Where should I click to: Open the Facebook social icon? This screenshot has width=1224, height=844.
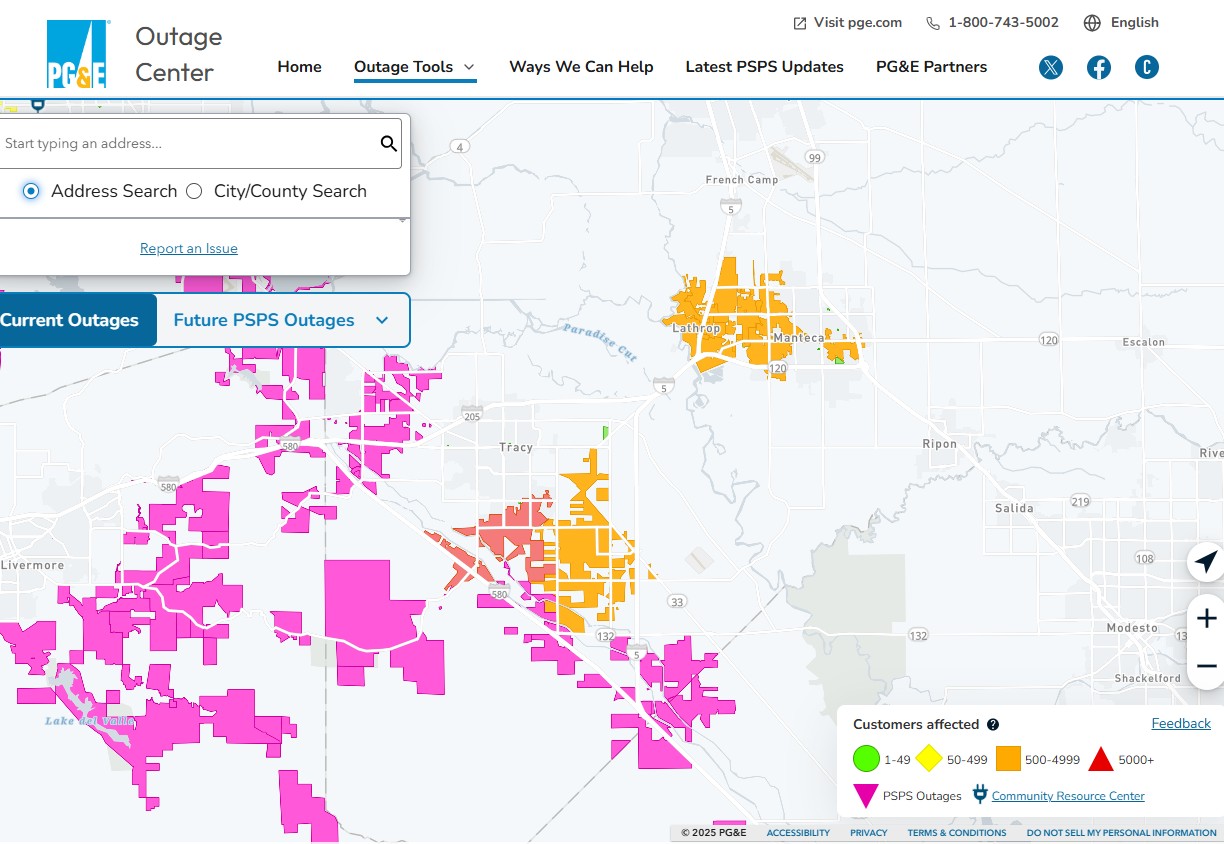tap(1099, 68)
